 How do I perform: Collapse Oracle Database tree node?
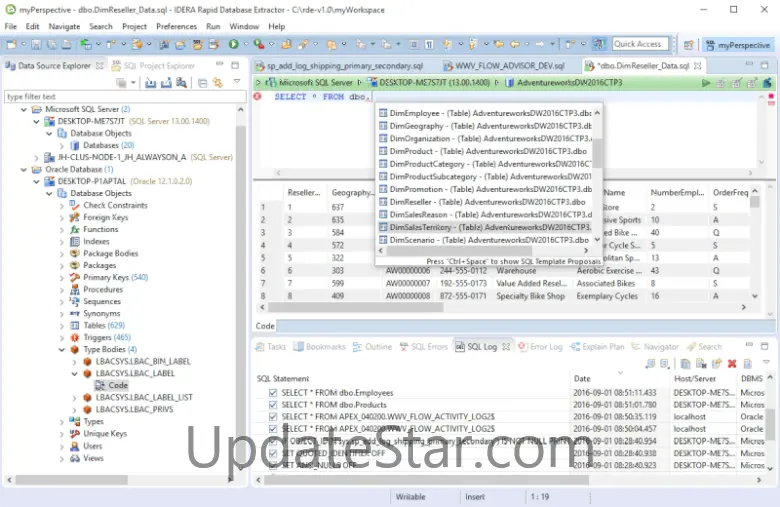(24, 169)
